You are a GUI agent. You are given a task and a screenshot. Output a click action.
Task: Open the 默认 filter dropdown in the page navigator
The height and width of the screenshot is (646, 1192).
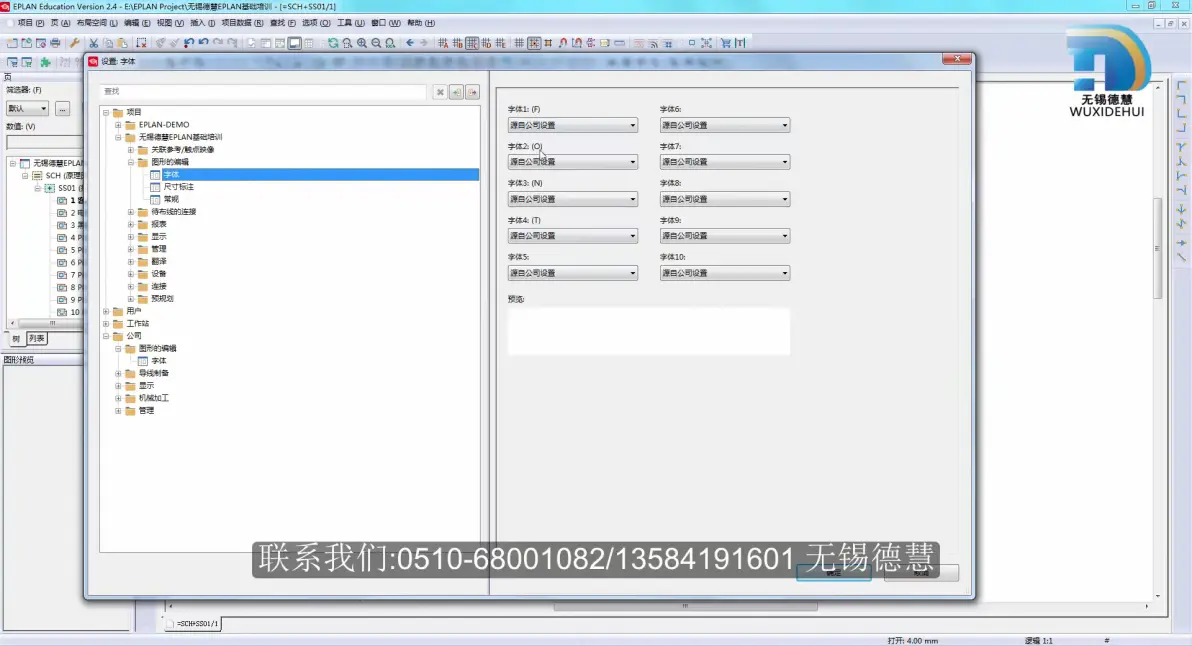27,109
